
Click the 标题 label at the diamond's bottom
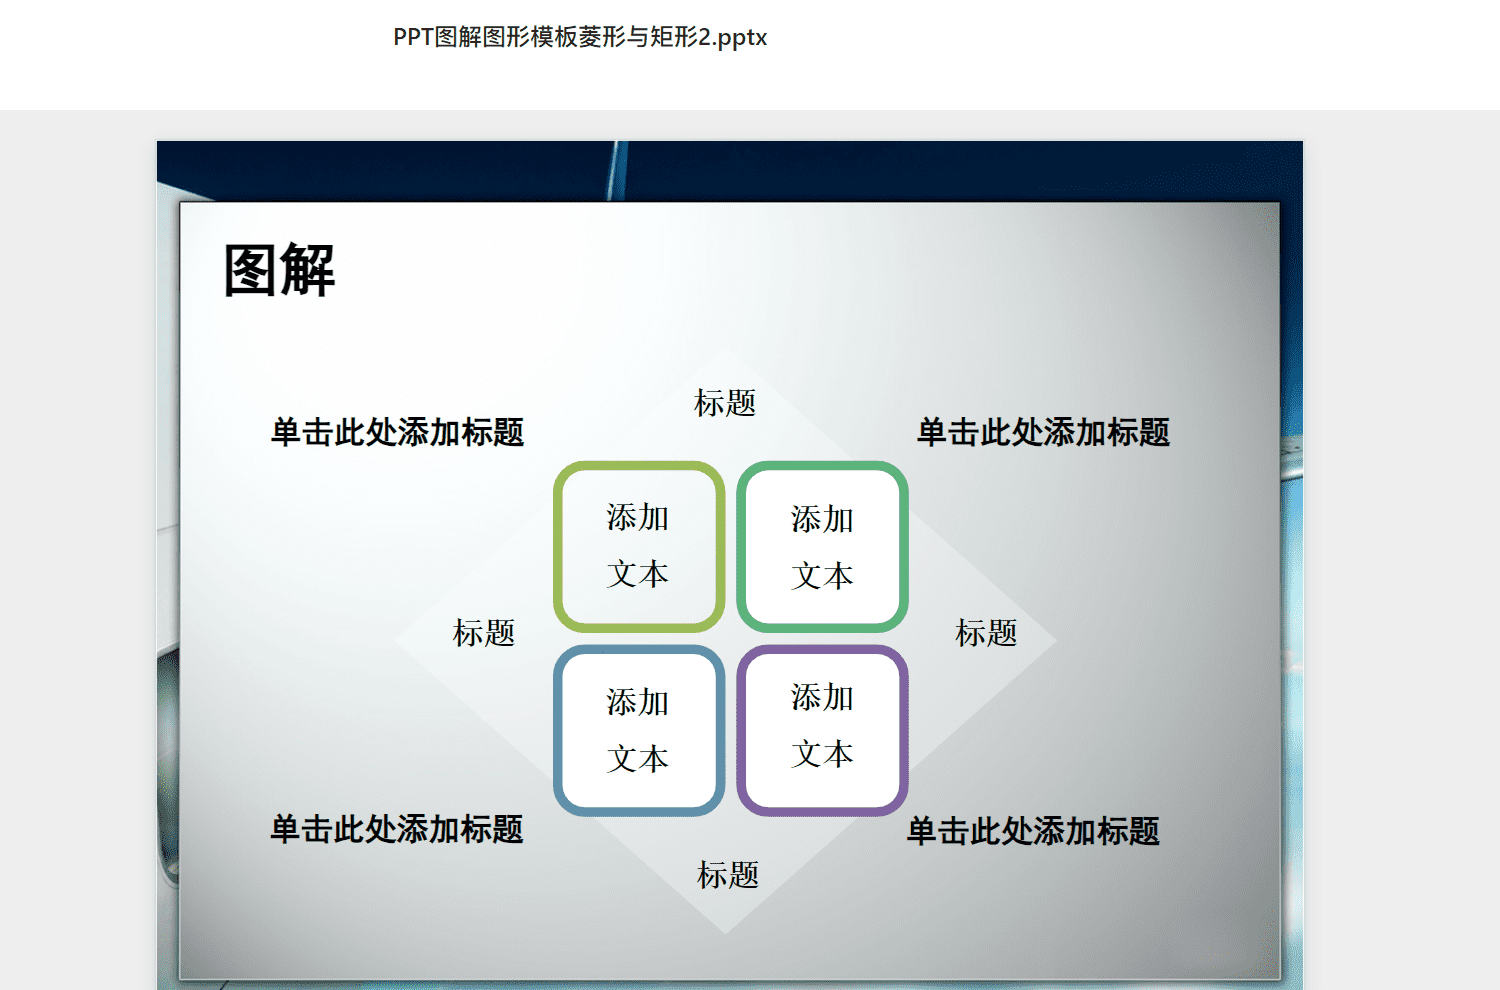(x=728, y=875)
